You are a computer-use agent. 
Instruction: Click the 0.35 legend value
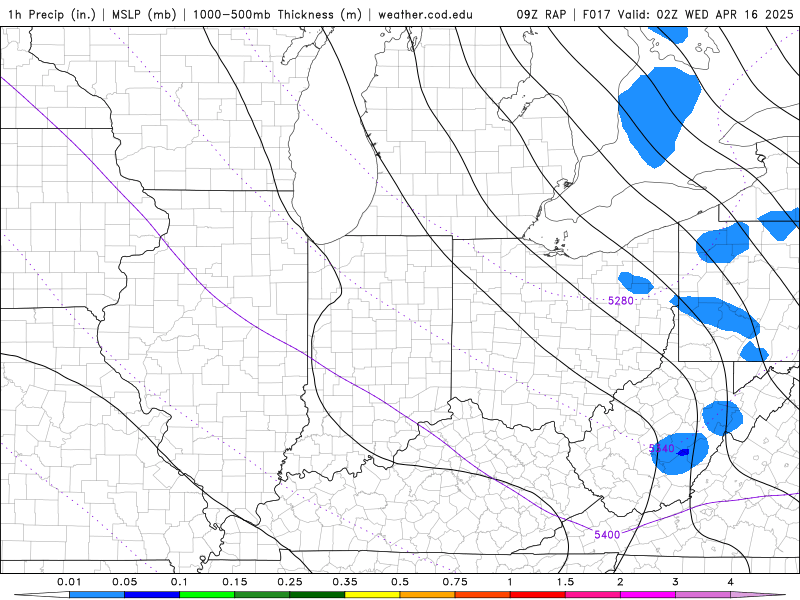tap(345, 582)
